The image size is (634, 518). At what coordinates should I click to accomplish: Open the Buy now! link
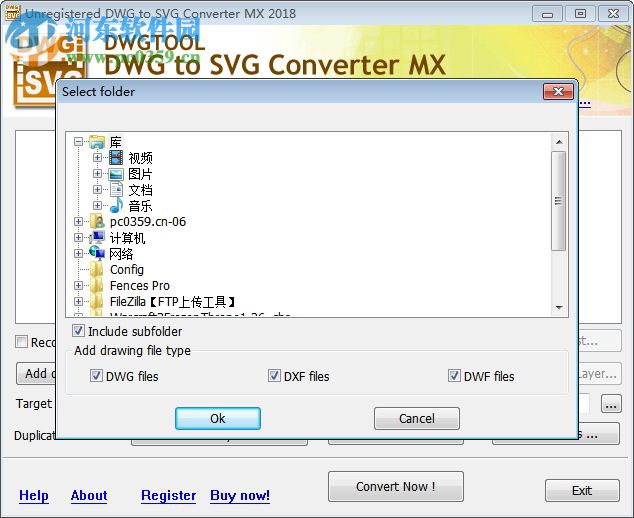coord(240,495)
